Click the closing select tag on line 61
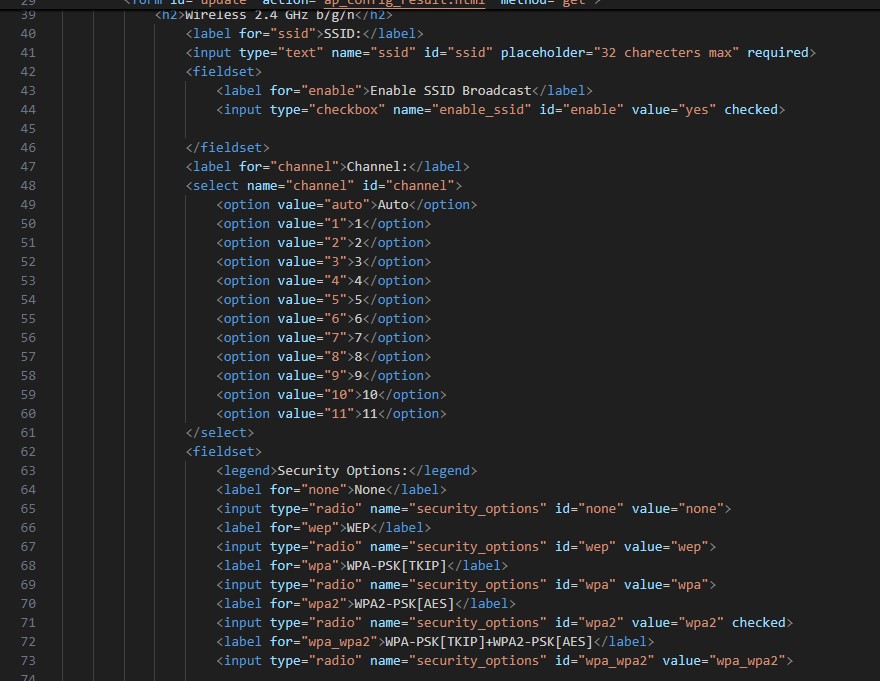This screenshot has height=681, width=880. point(219,433)
